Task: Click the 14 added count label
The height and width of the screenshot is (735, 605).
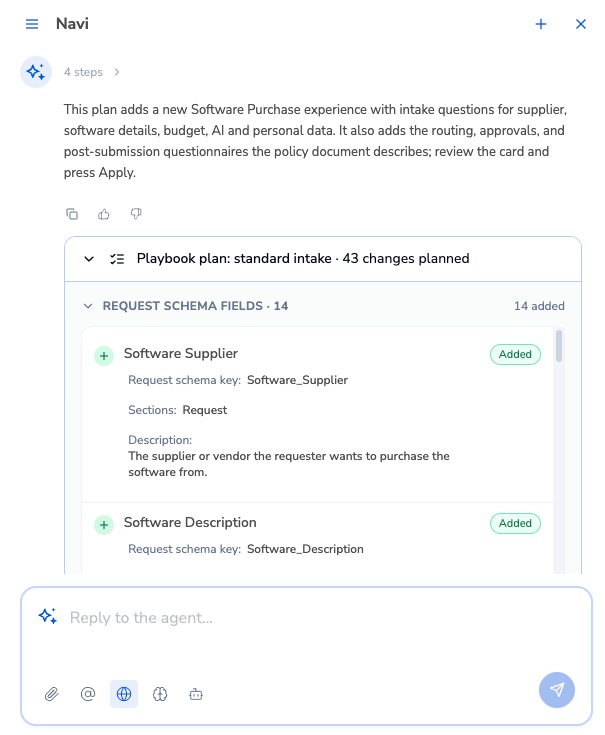Action: click(539, 306)
